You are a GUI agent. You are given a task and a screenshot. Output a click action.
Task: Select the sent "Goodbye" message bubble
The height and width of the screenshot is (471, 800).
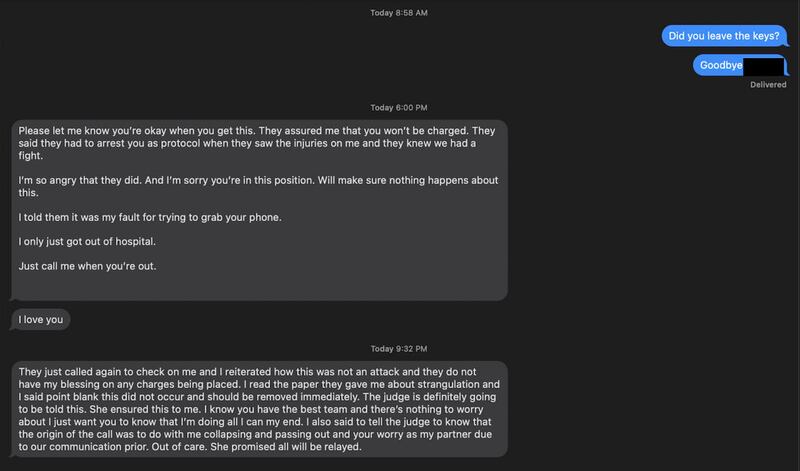pos(719,65)
